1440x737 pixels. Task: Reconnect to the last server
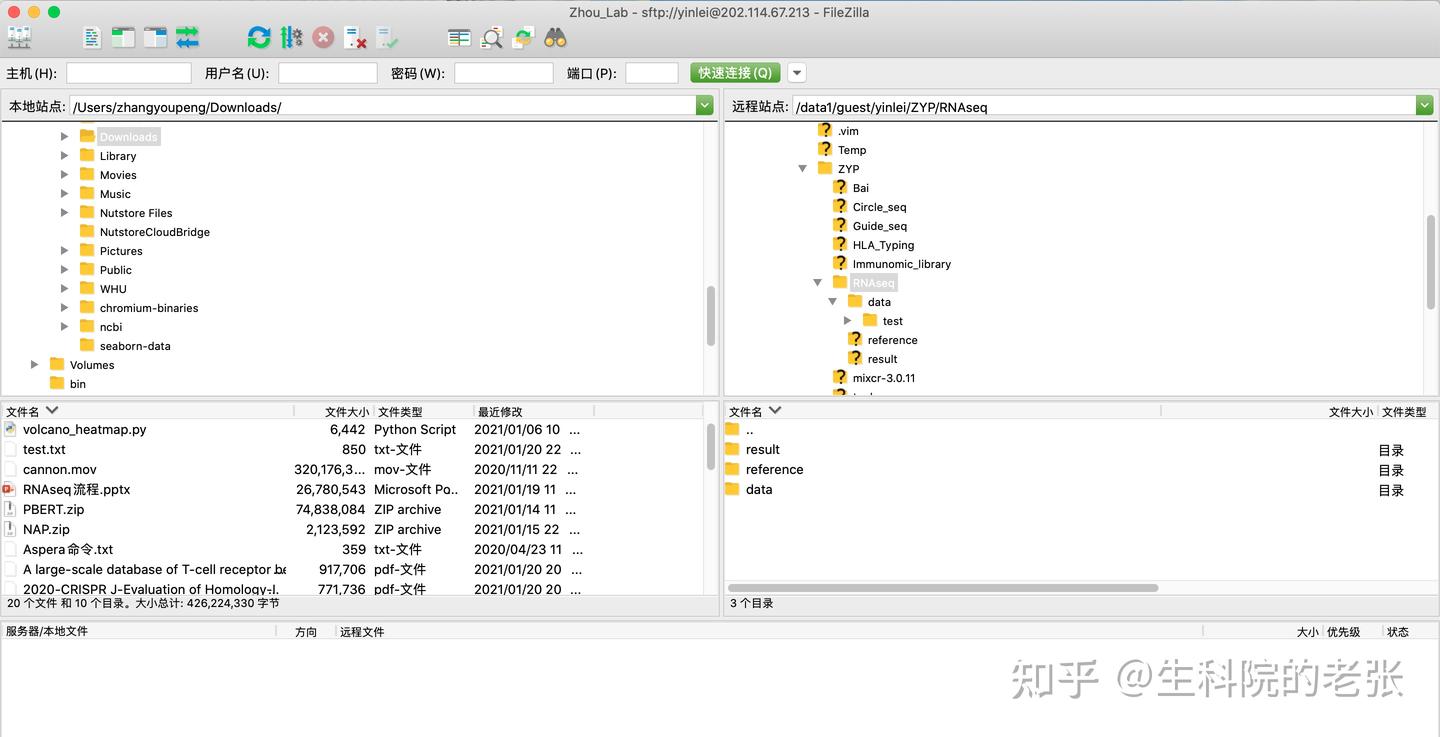click(x=385, y=37)
